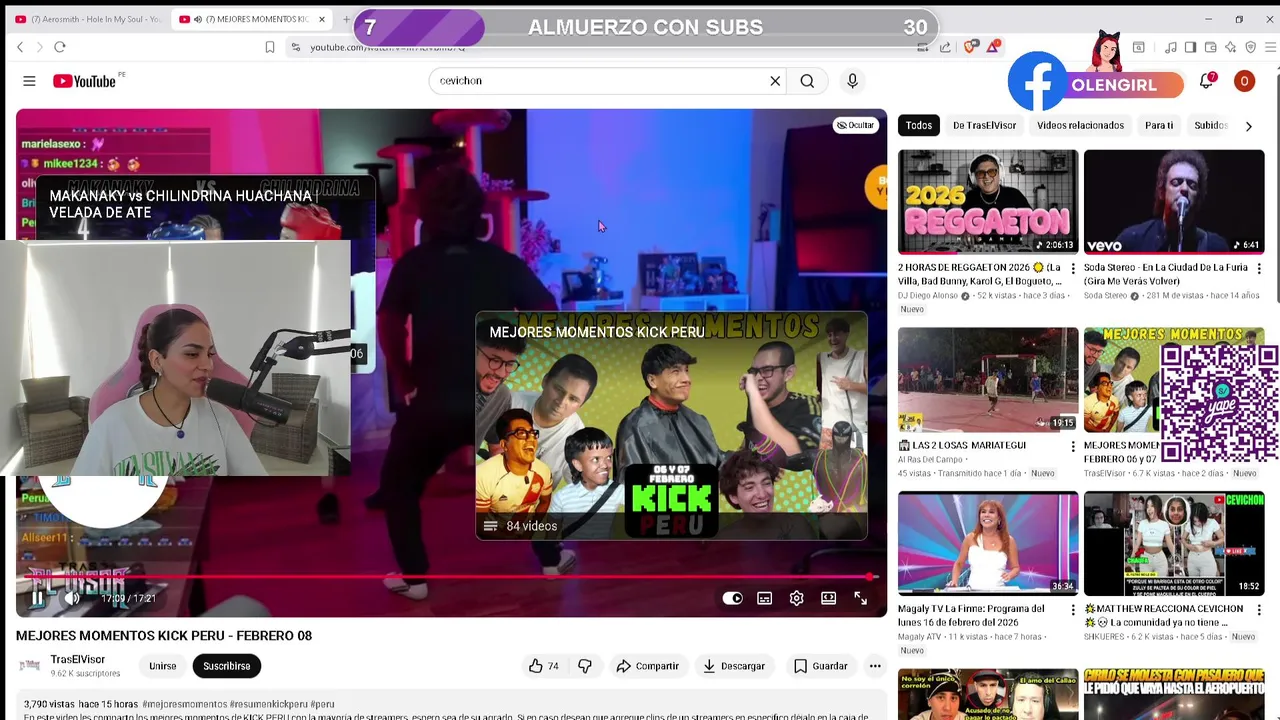Open options for the Magaly TV La Firme video
Screen dimensions: 1280x720
[x=1073, y=610]
